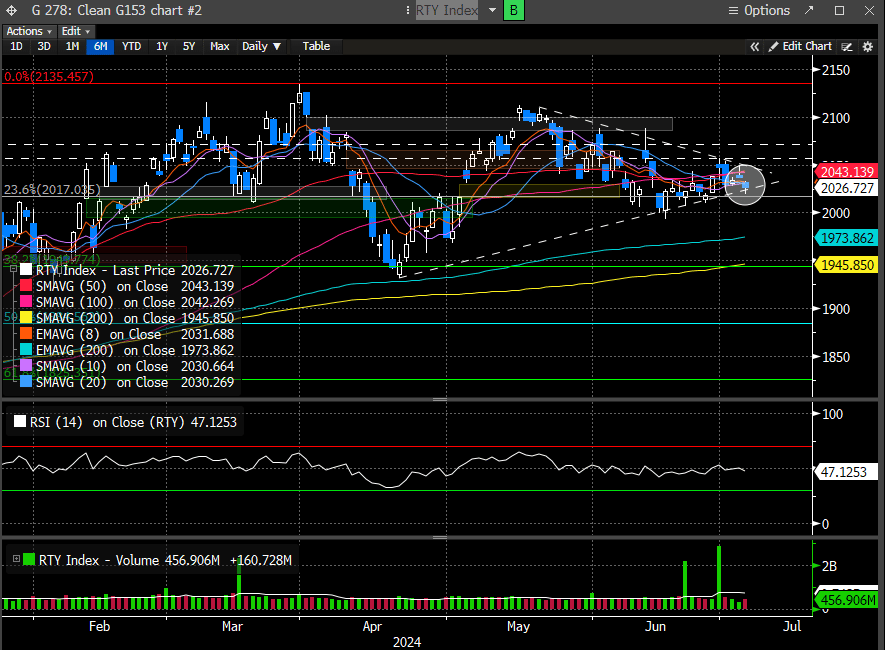Click the white RTY Index Last Price swatch
This screenshot has height=650, width=885.
26,270
